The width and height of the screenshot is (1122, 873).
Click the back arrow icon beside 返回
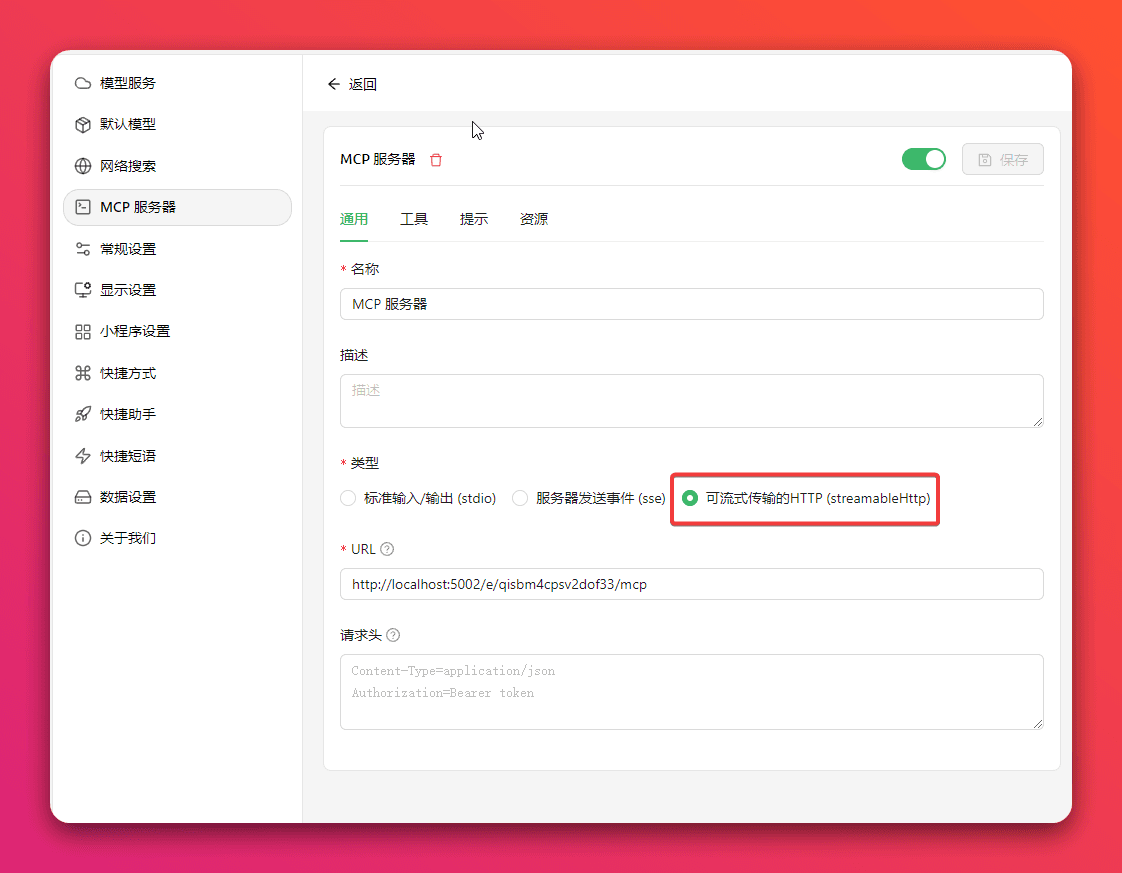coord(333,84)
